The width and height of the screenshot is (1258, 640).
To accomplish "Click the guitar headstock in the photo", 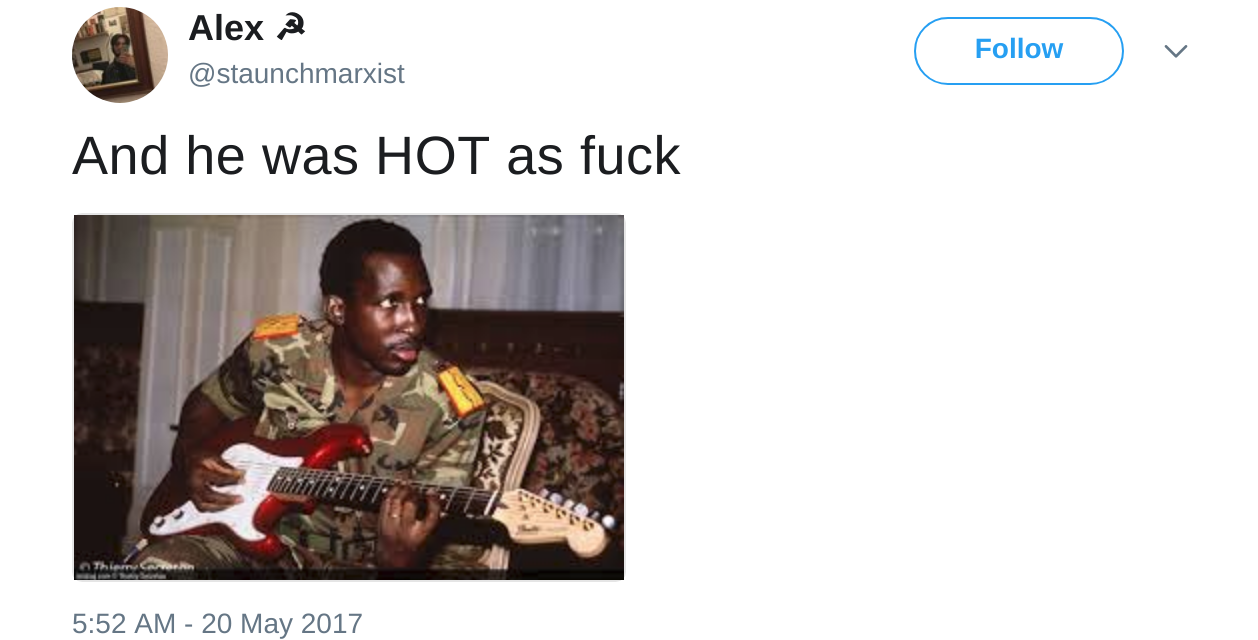I will click(x=560, y=520).
